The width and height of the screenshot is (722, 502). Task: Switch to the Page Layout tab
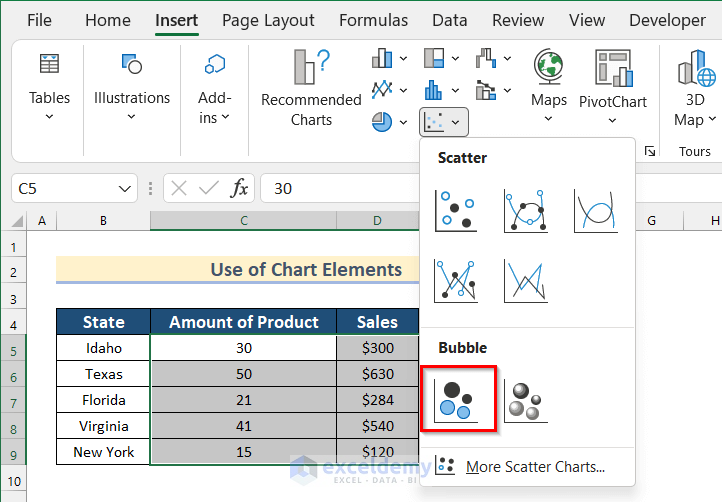pyautogui.click(x=268, y=20)
